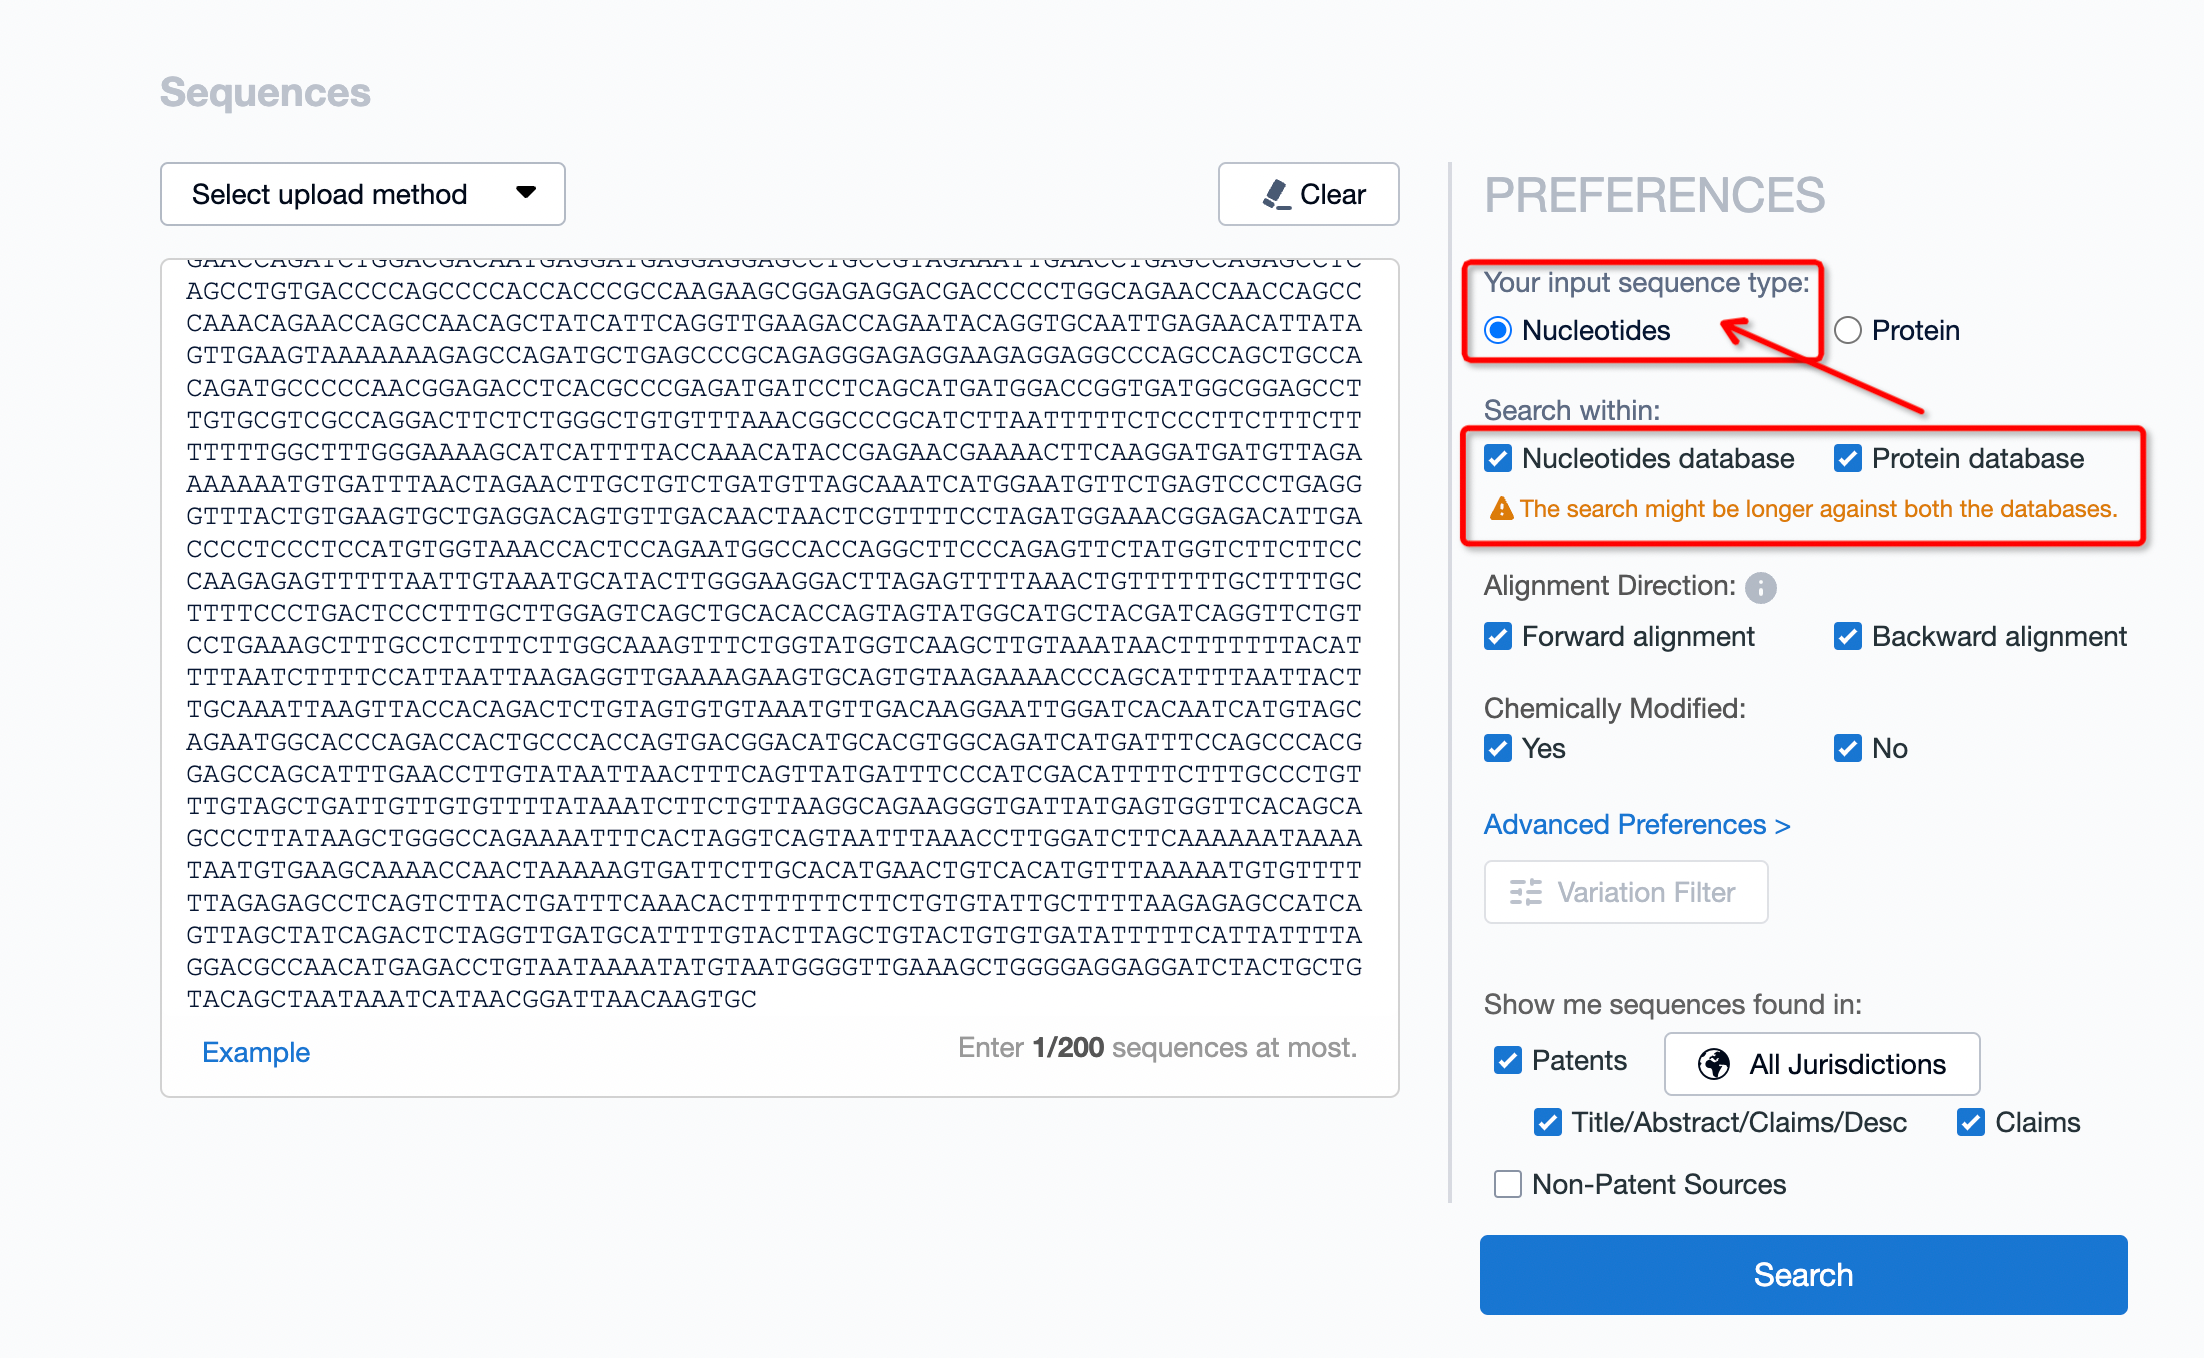Open the All Jurisdictions selector
2204x1358 pixels.
(x=1821, y=1064)
